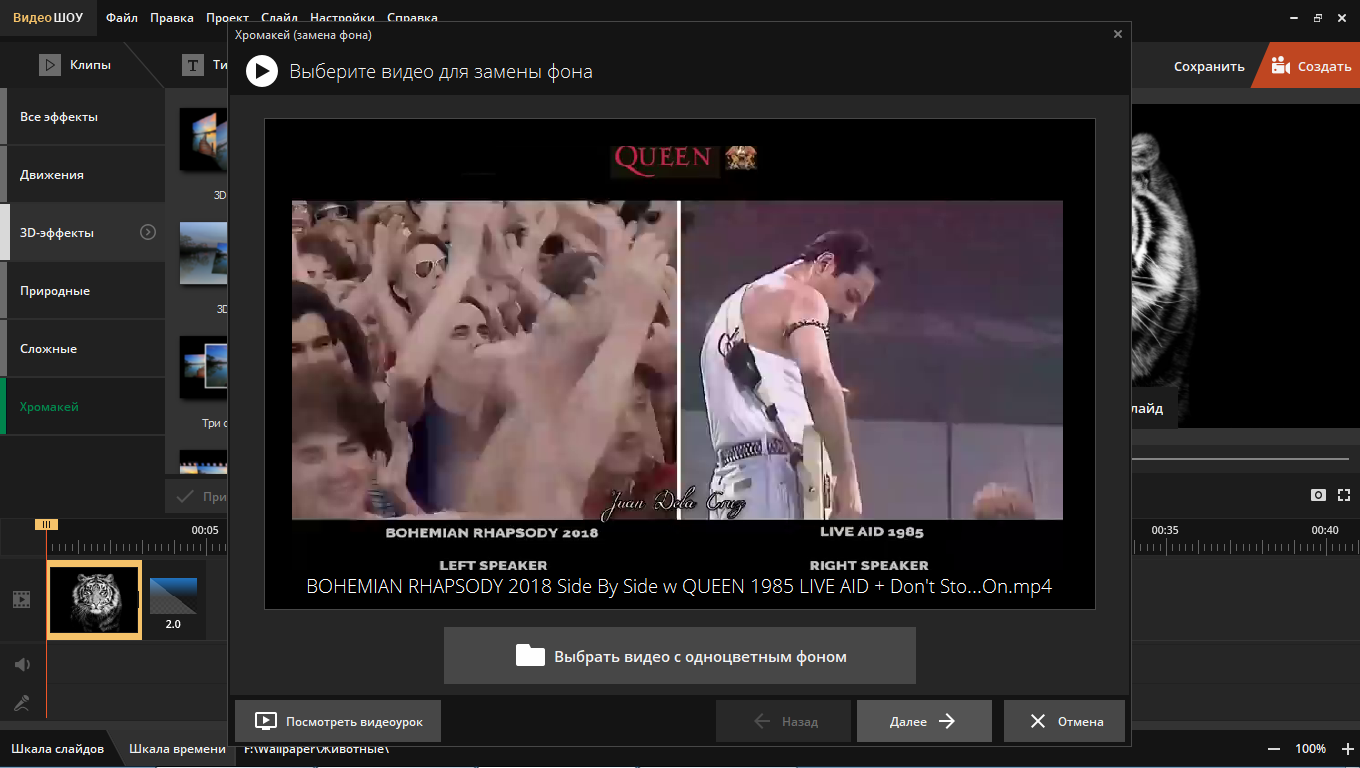Click the 00:40 mark on the time ruler

pos(1325,530)
